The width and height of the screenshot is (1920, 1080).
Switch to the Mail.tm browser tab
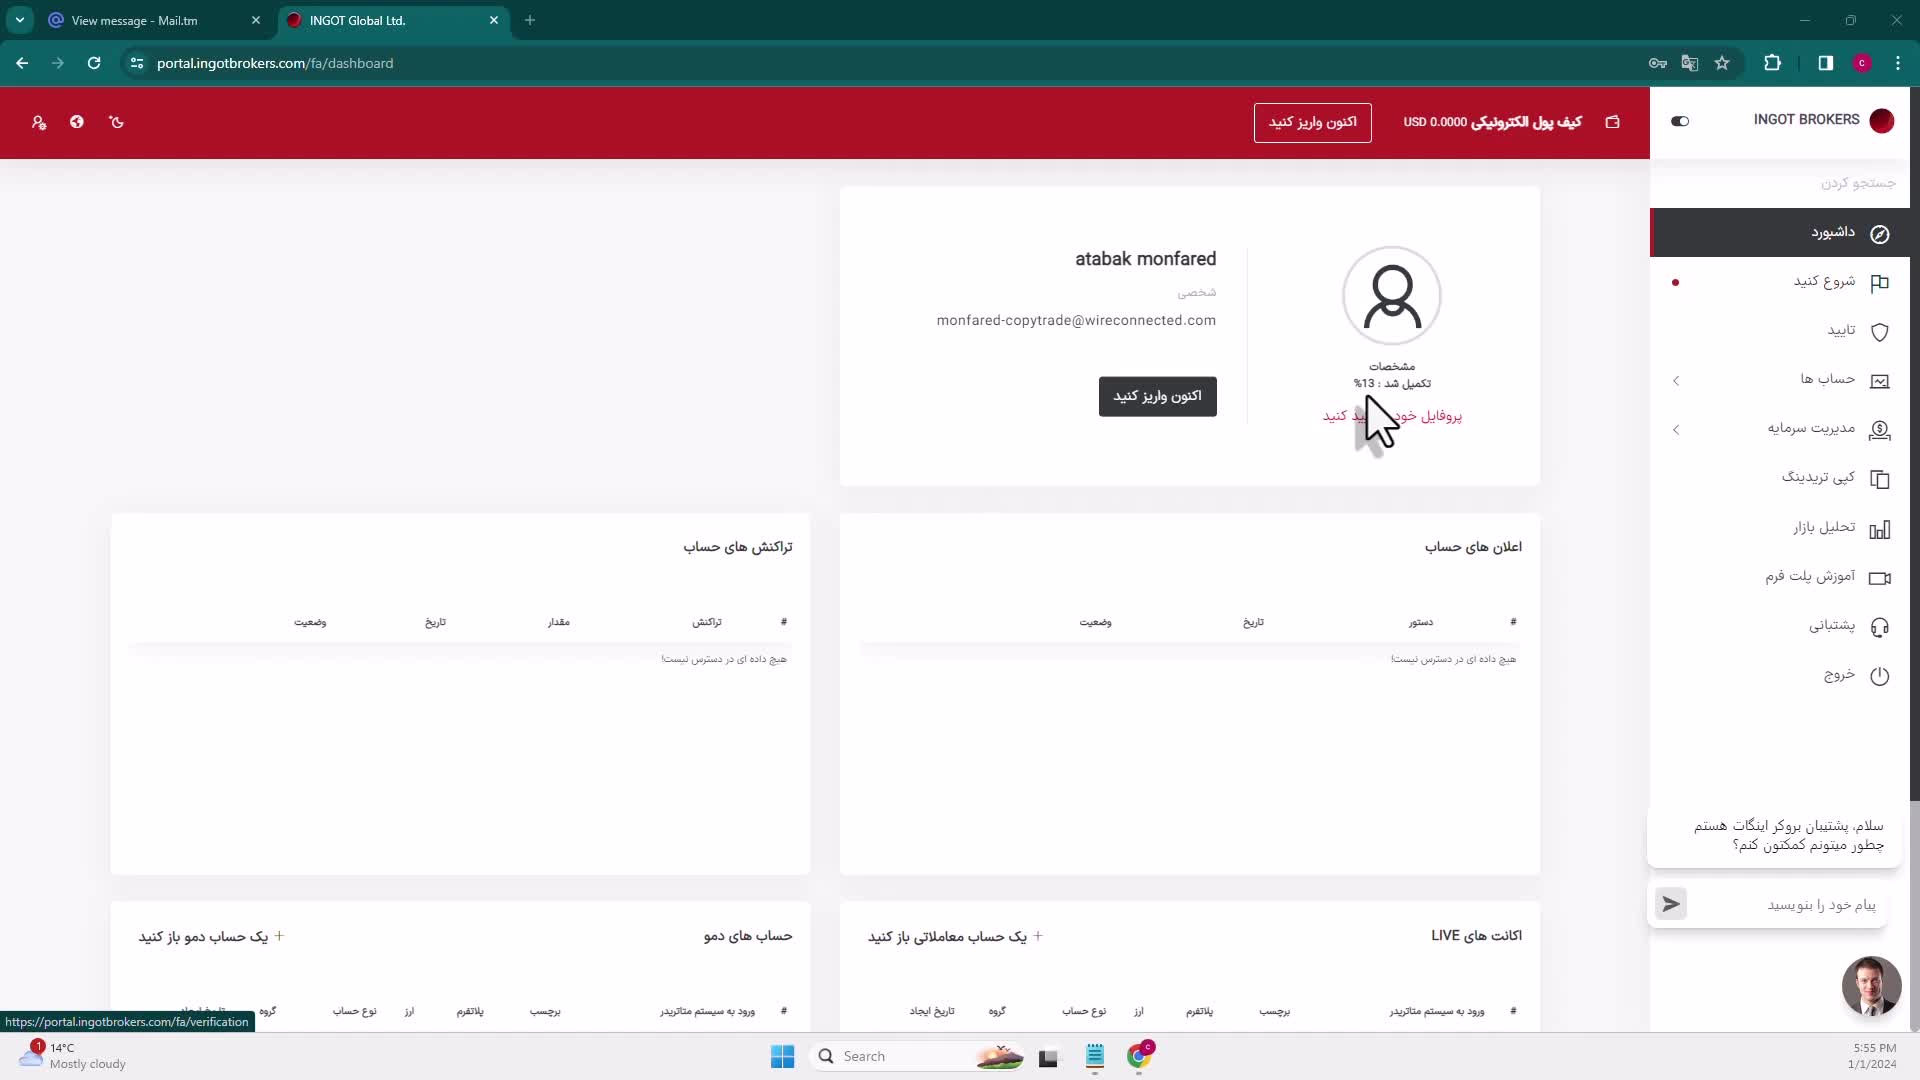point(135,20)
